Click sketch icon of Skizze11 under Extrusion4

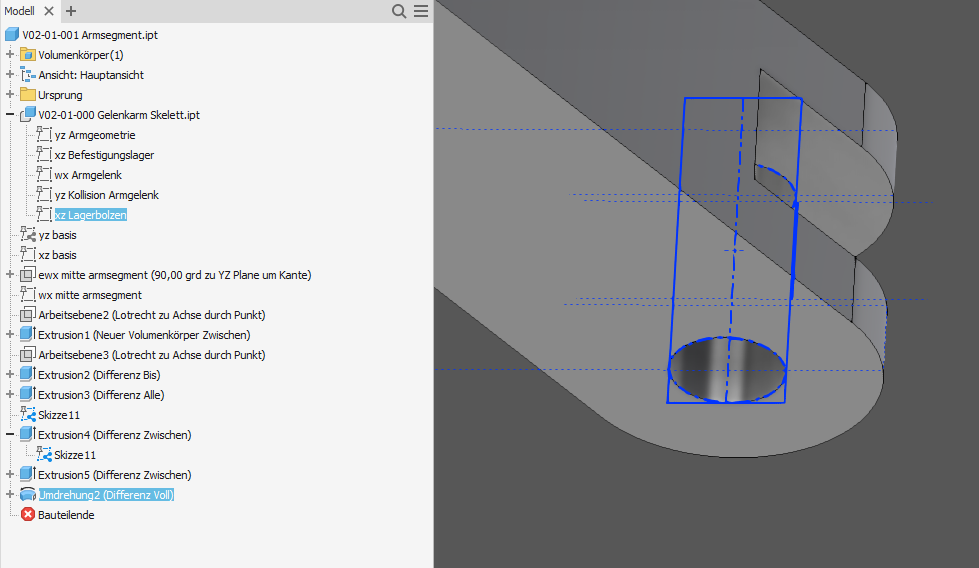click(x=44, y=454)
